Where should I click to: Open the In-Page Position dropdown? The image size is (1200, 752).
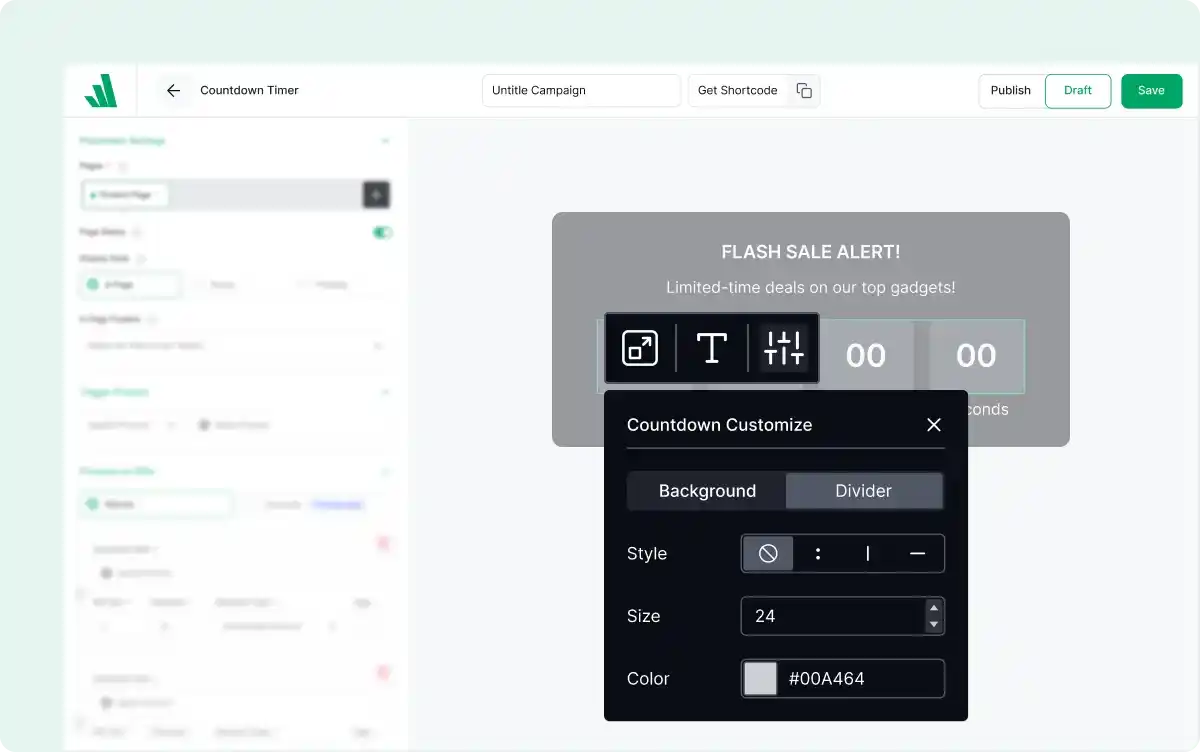pyautogui.click(x=234, y=344)
